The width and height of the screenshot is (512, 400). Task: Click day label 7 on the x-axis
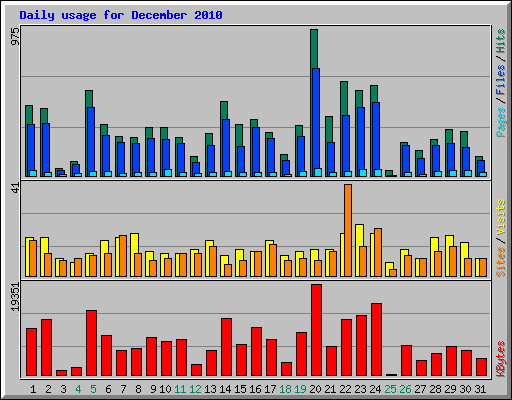point(123,389)
